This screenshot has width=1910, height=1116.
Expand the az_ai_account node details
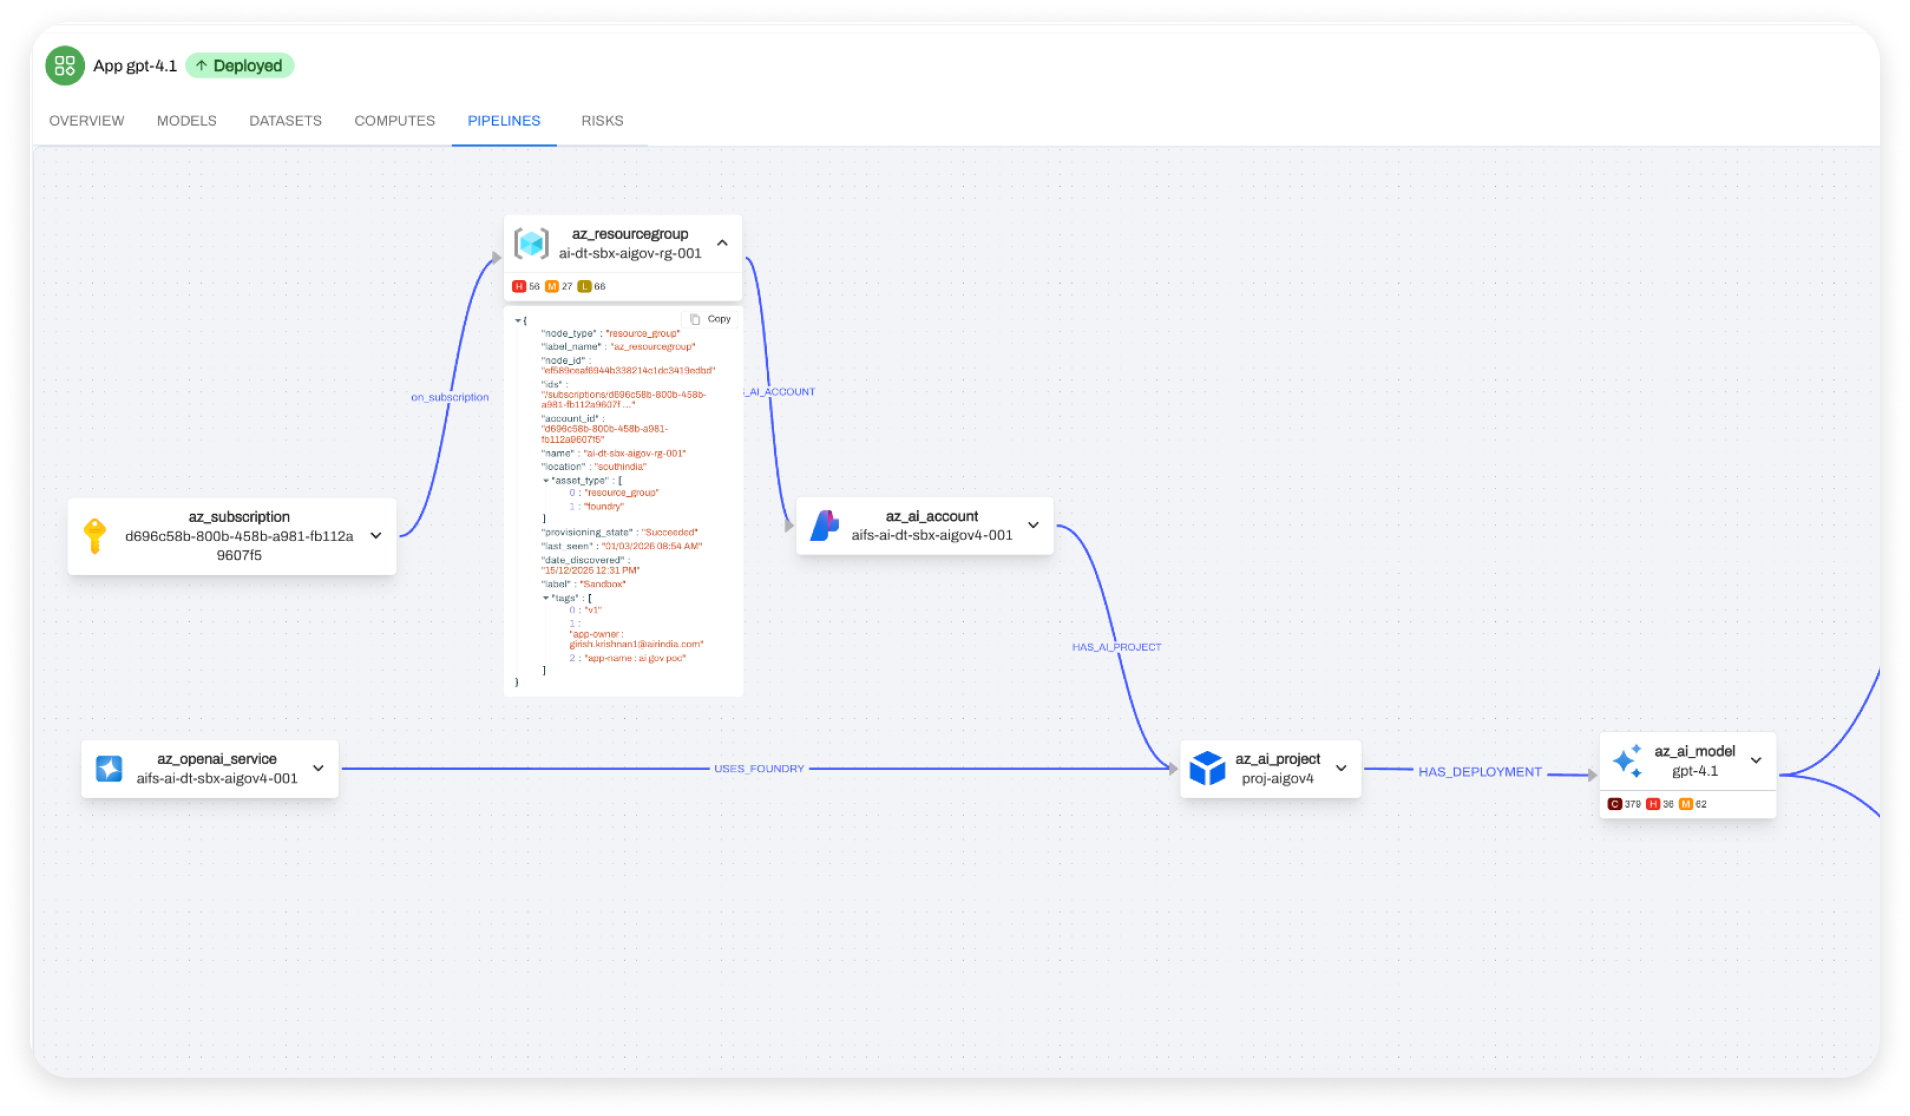1033,525
